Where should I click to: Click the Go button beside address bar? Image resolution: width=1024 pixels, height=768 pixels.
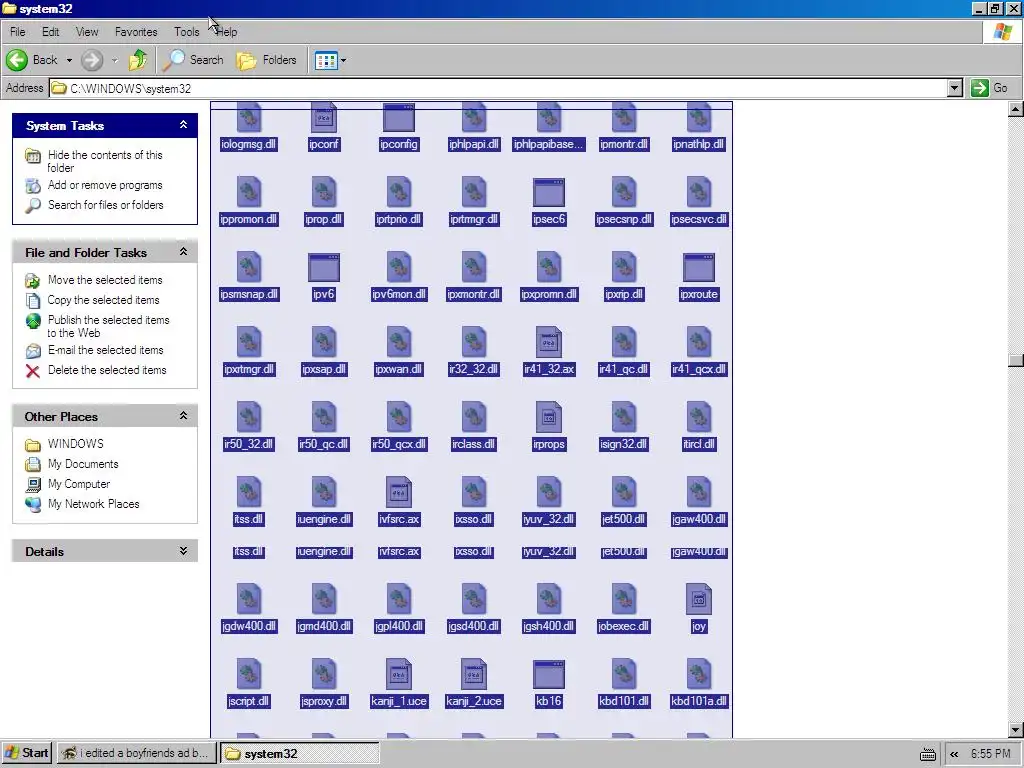pyautogui.click(x=989, y=88)
